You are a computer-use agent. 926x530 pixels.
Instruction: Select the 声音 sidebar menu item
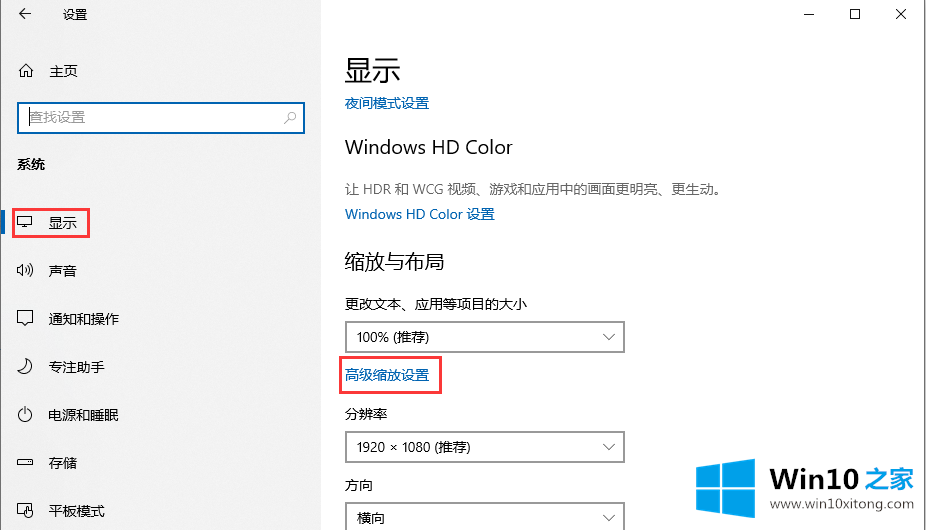tap(63, 271)
